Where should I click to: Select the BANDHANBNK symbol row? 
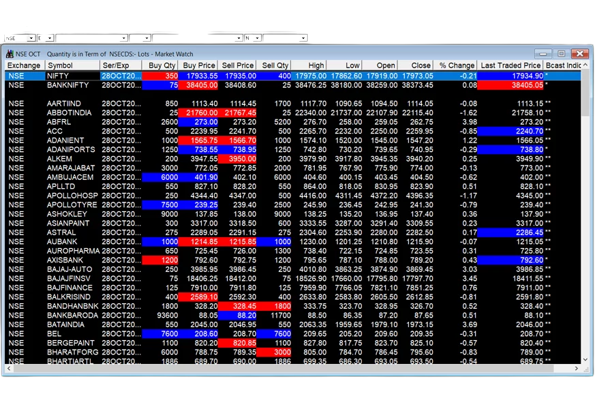tap(293, 306)
